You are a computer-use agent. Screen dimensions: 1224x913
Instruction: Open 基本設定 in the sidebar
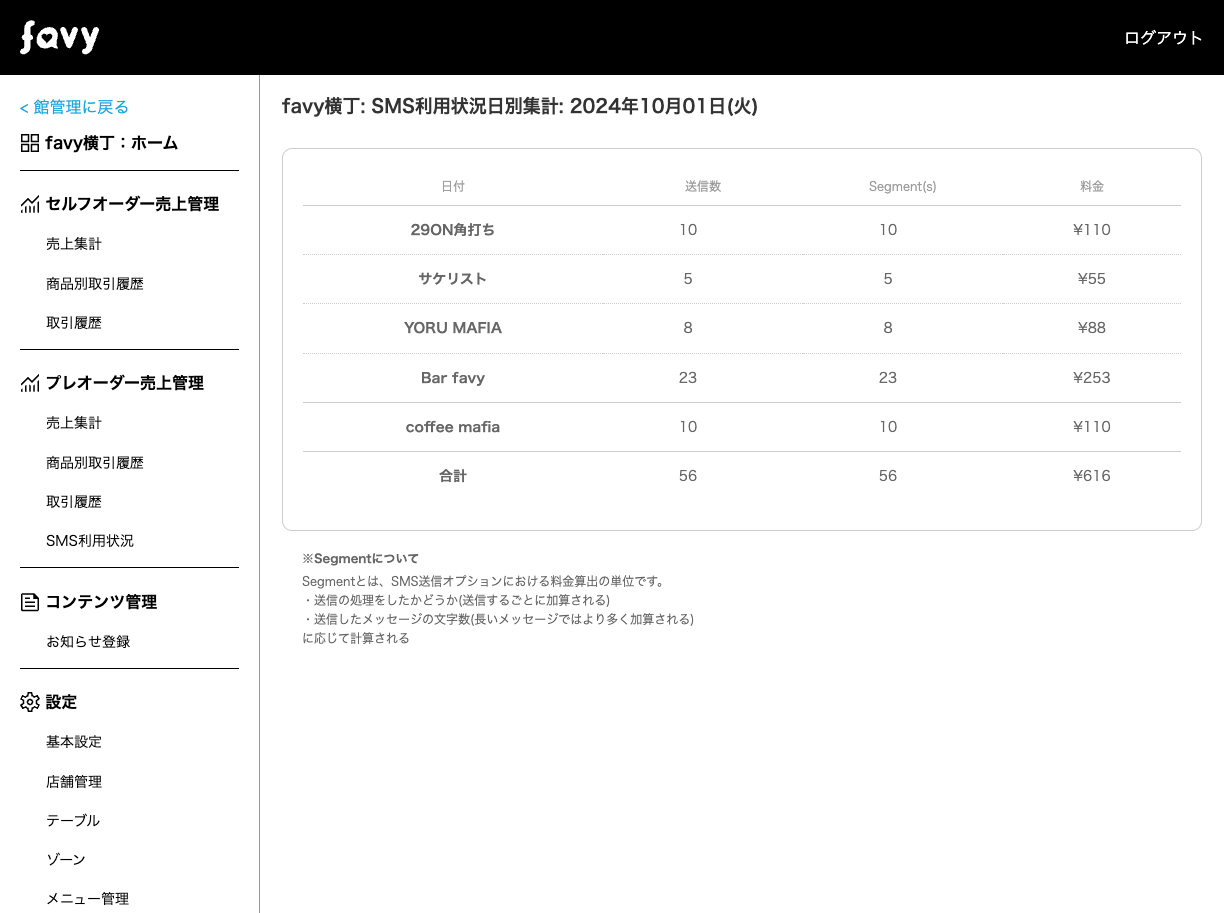[x=74, y=742]
